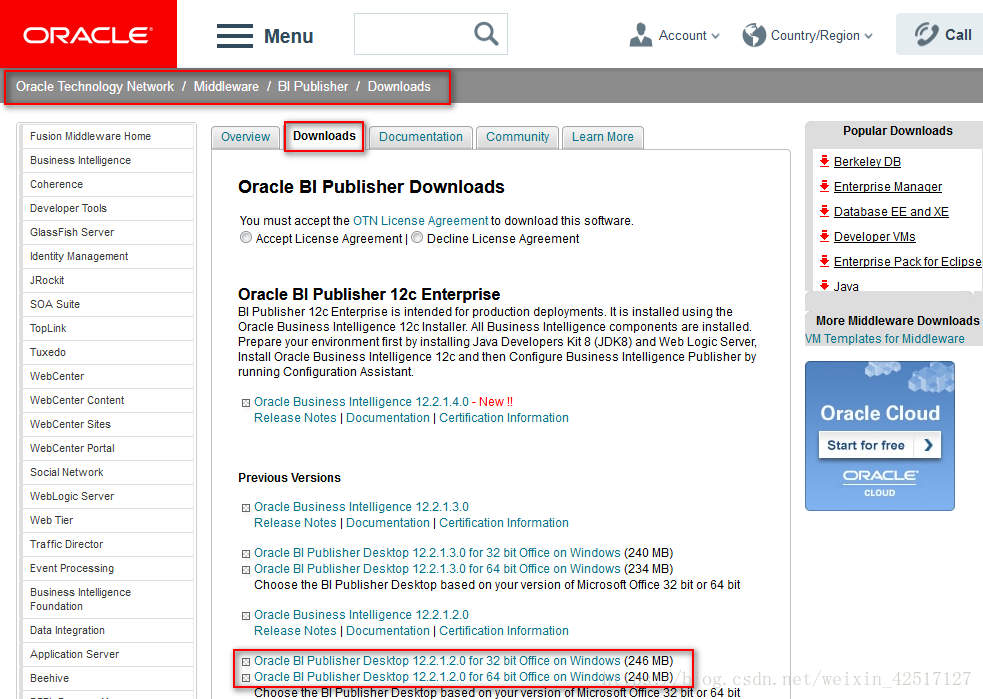This screenshot has width=983, height=699.
Task: Open Identity Management sidebar item
Action: pyautogui.click(x=108, y=256)
